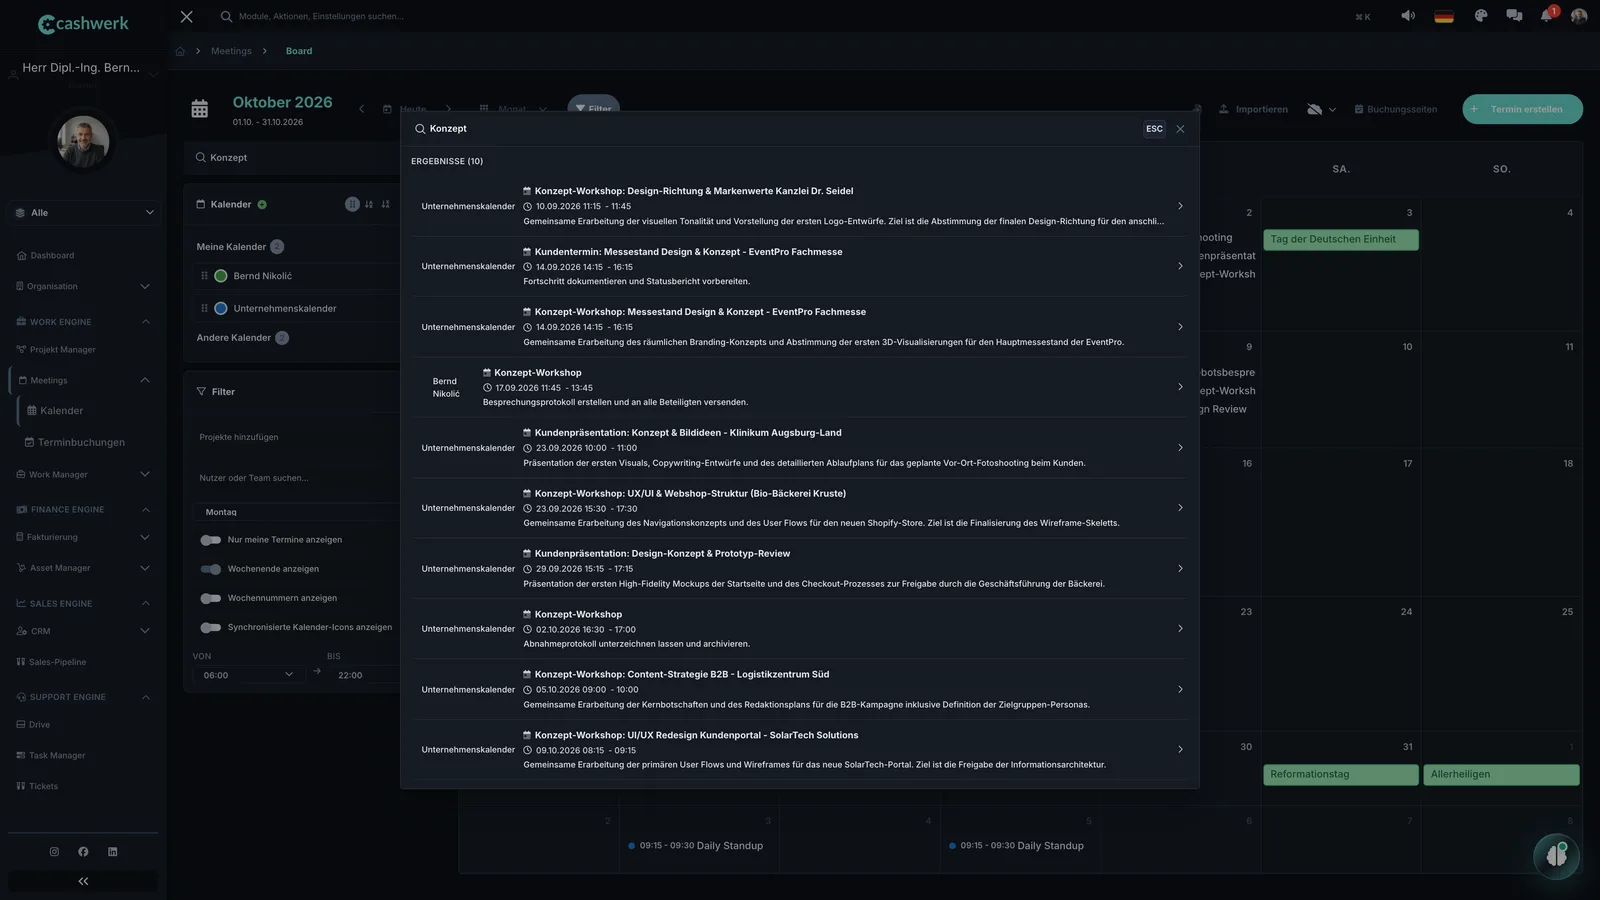Expand the CRM menu
Image resolution: width=1600 pixels, height=900 pixels.
pyautogui.click(x=84, y=631)
